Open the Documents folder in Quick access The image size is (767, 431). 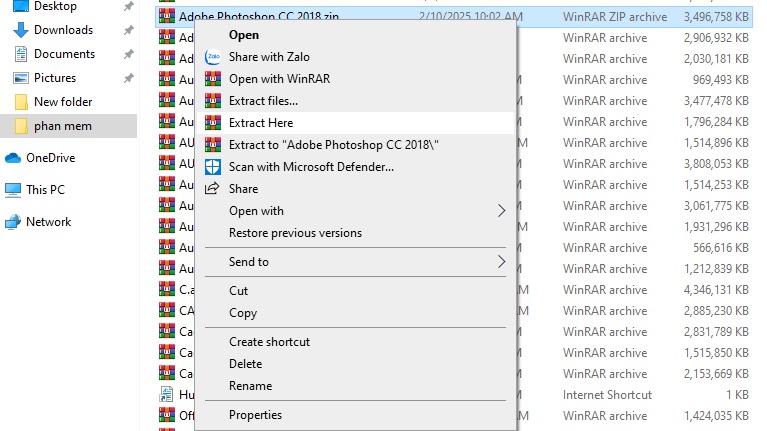[64, 54]
